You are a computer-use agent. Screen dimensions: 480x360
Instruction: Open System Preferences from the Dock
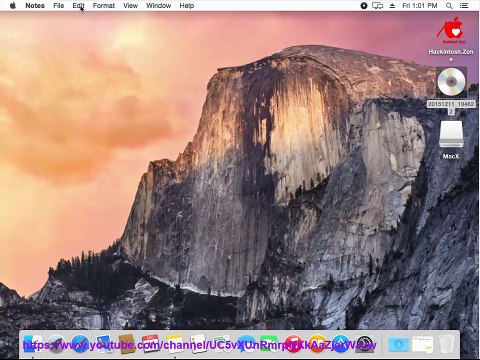[365, 344]
